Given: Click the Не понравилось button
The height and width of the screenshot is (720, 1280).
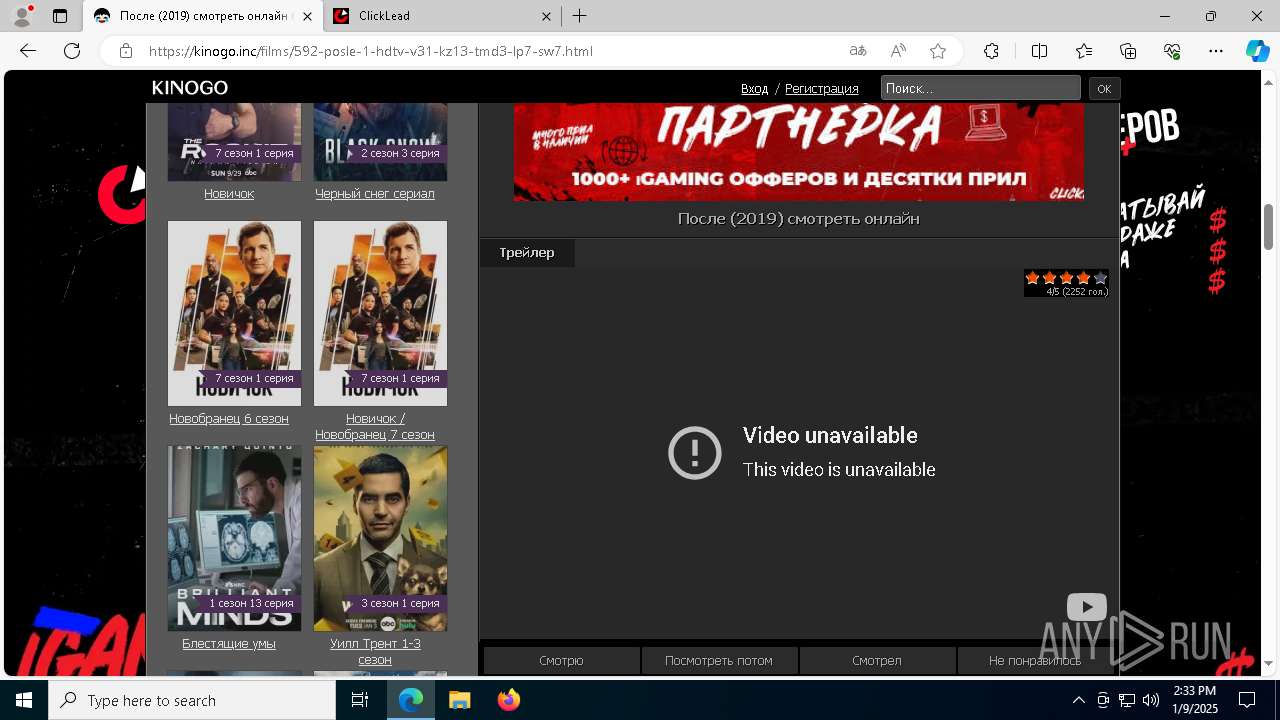Looking at the screenshot, I should tap(1035, 661).
